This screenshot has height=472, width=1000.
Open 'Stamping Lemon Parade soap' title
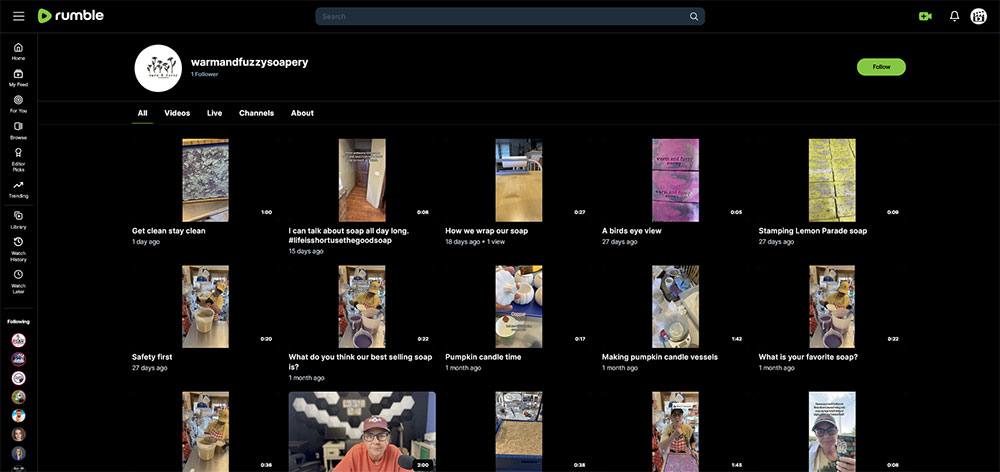(812, 231)
